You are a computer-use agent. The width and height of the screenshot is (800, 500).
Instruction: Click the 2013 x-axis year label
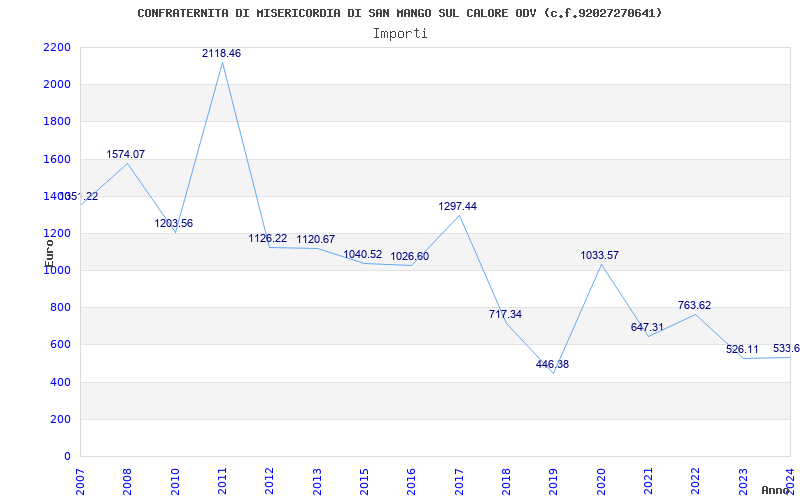317,482
